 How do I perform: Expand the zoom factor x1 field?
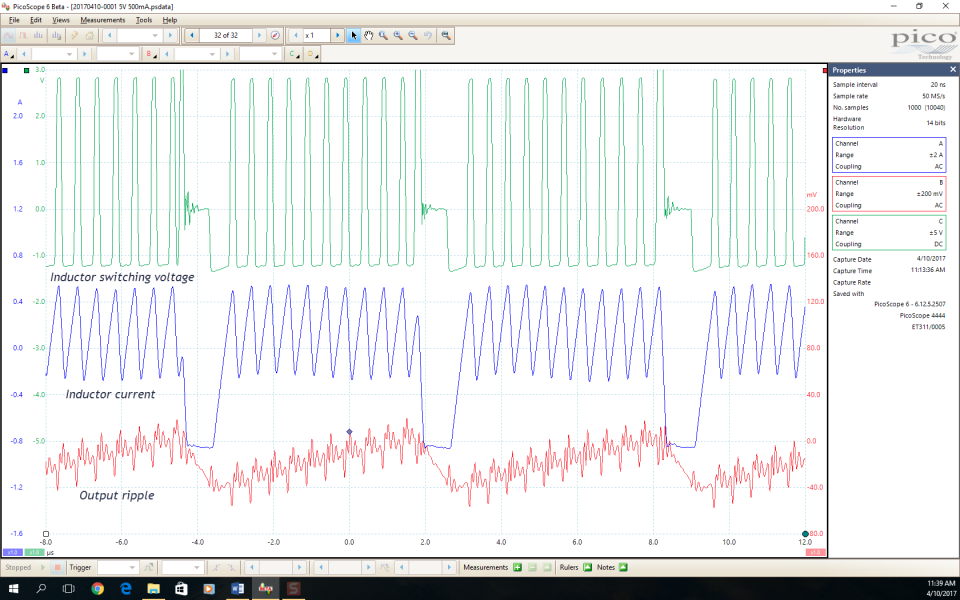[318, 35]
